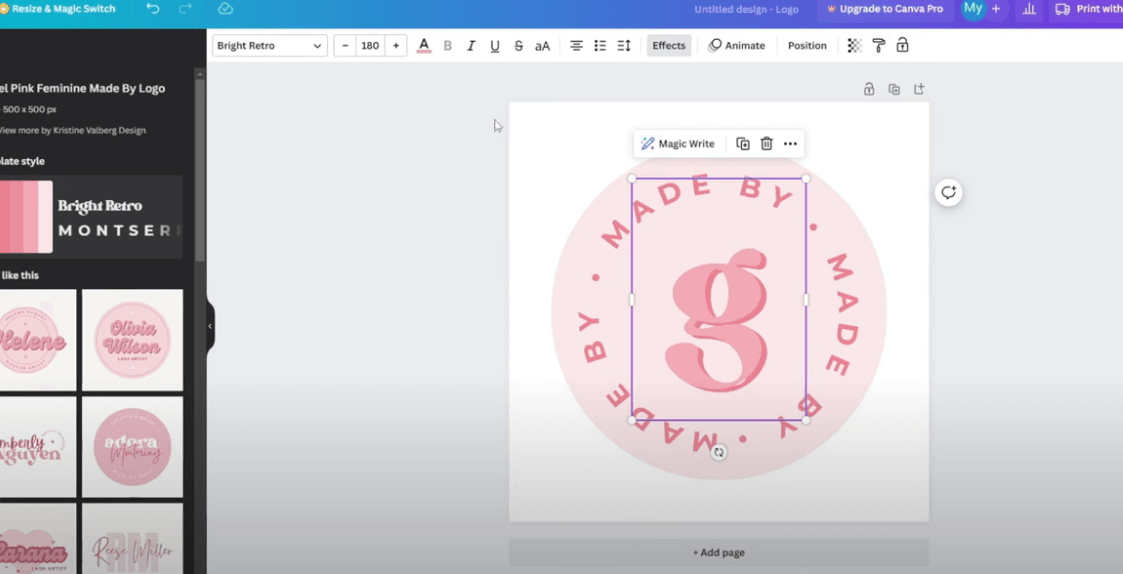Toggle bold formatting
The height and width of the screenshot is (574, 1123).
pos(447,46)
